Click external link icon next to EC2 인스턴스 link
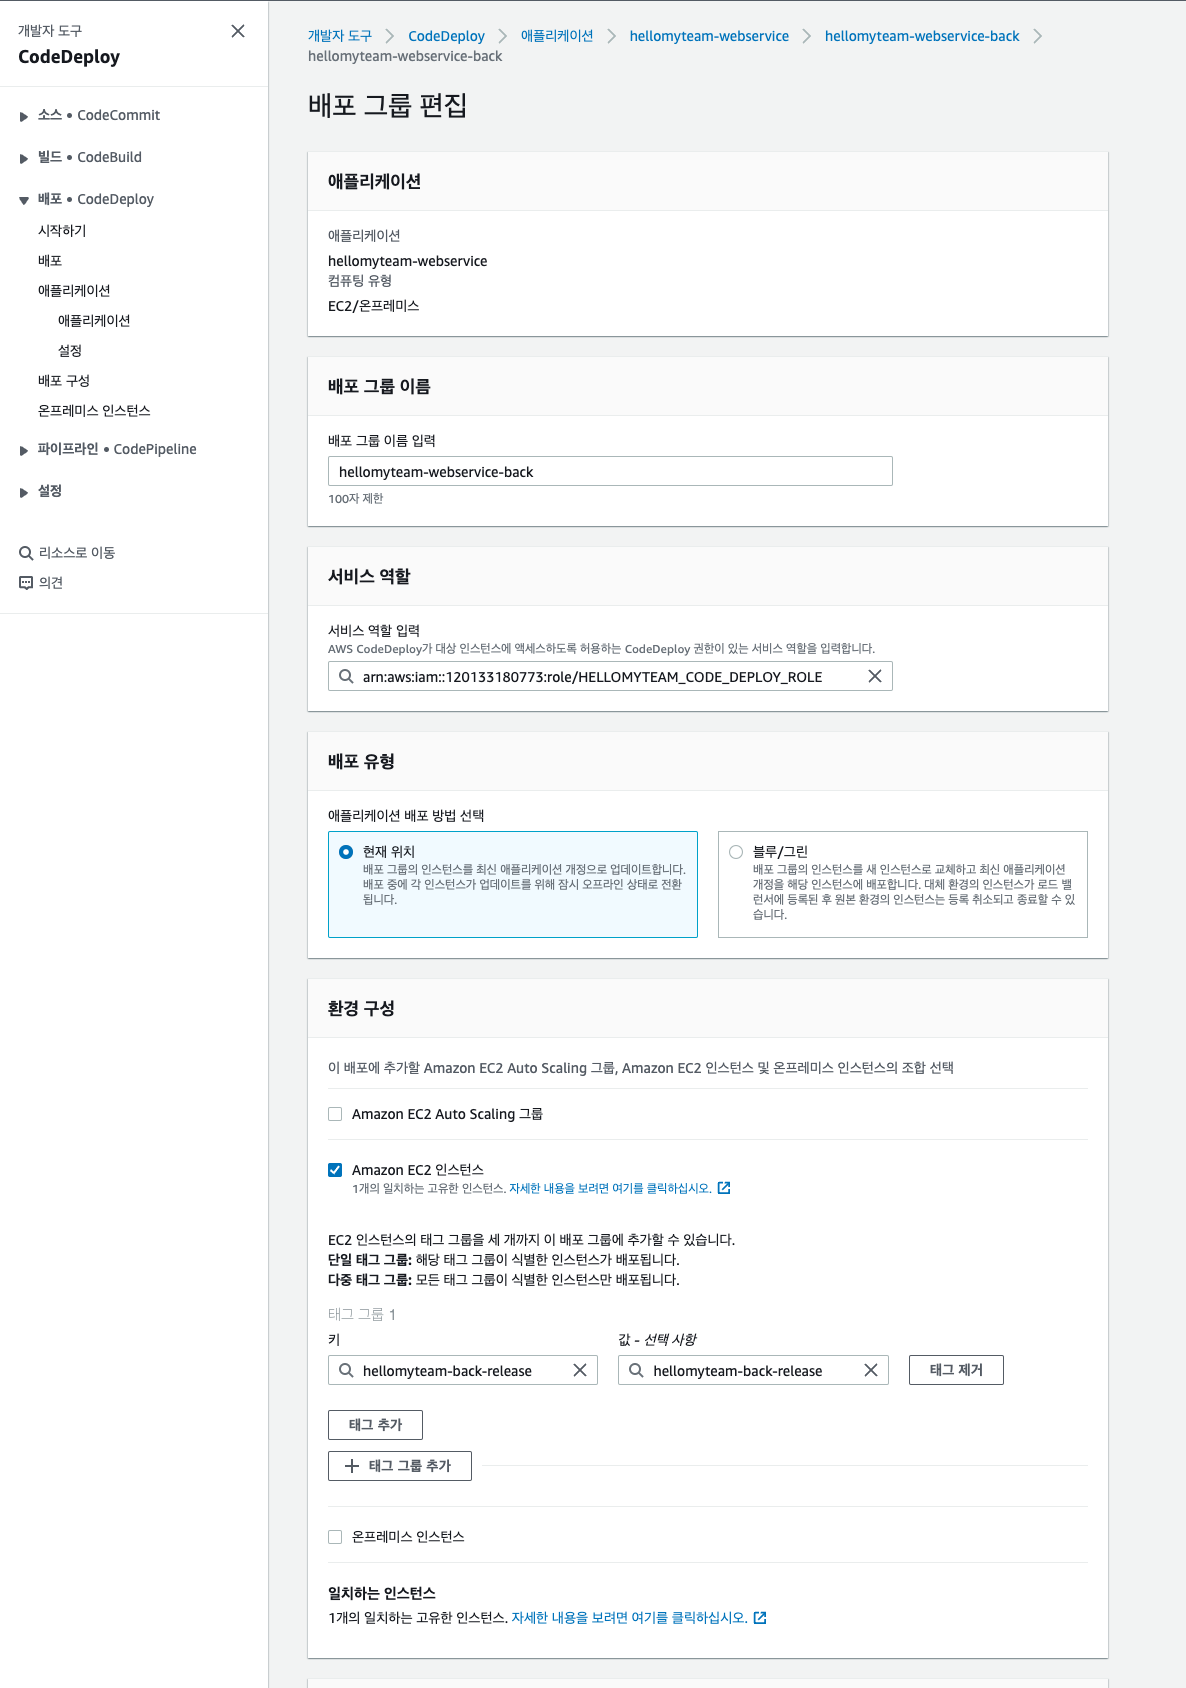This screenshot has height=1688, width=1186. [x=724, y=1188]
